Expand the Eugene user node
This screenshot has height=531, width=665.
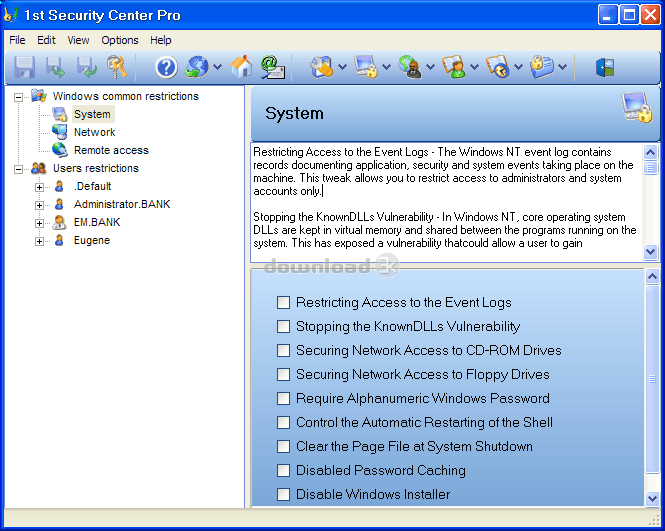click(x=39, y=241)
